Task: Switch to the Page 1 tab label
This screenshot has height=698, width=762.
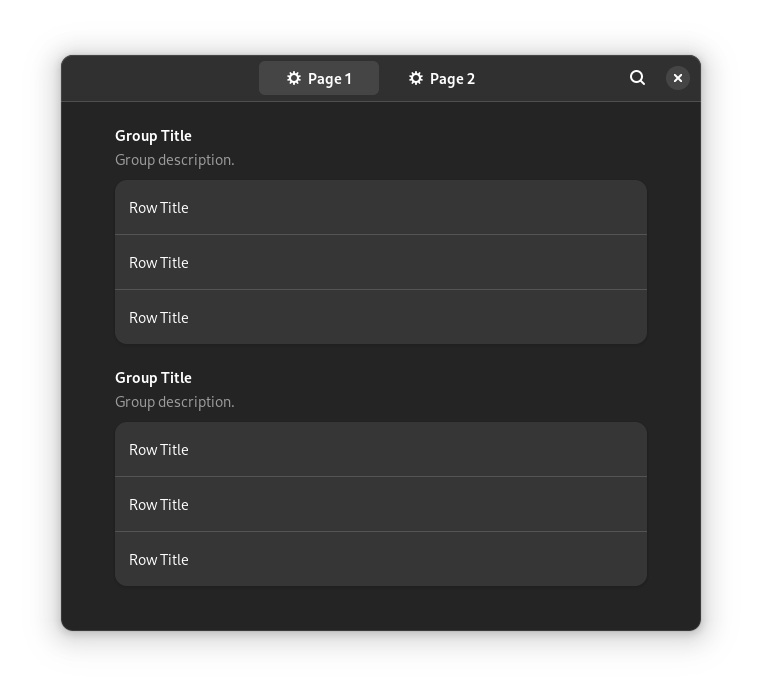Action: [x=329, y=79]
